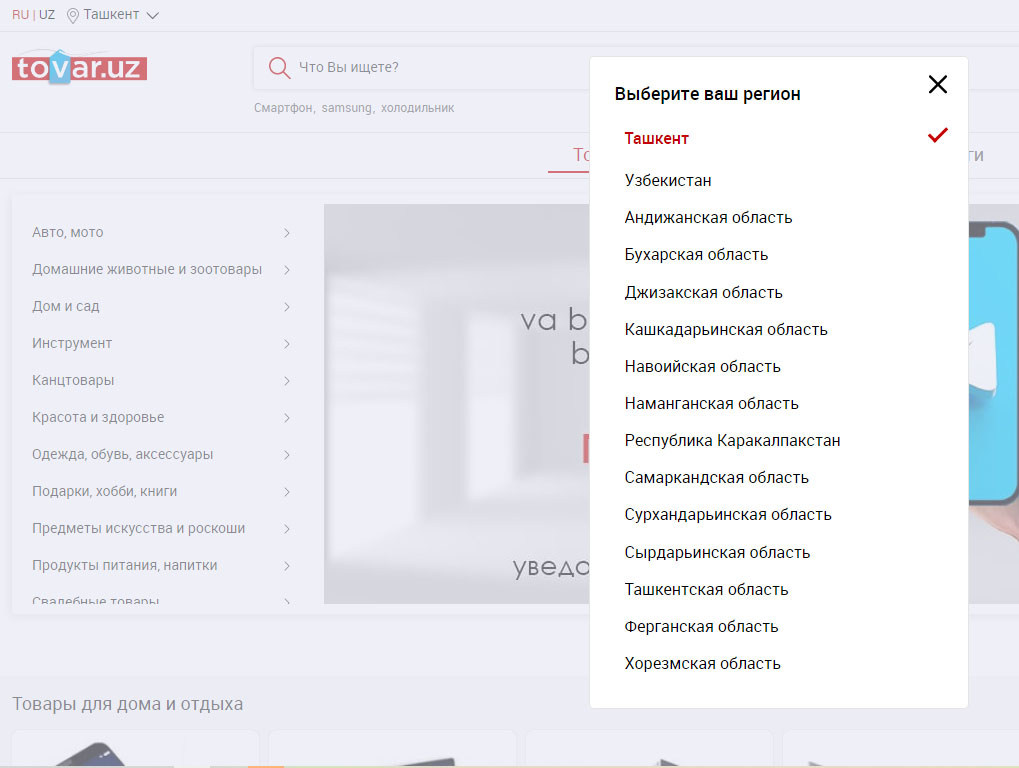Select Узбекистан as the region

coord(668,181)
